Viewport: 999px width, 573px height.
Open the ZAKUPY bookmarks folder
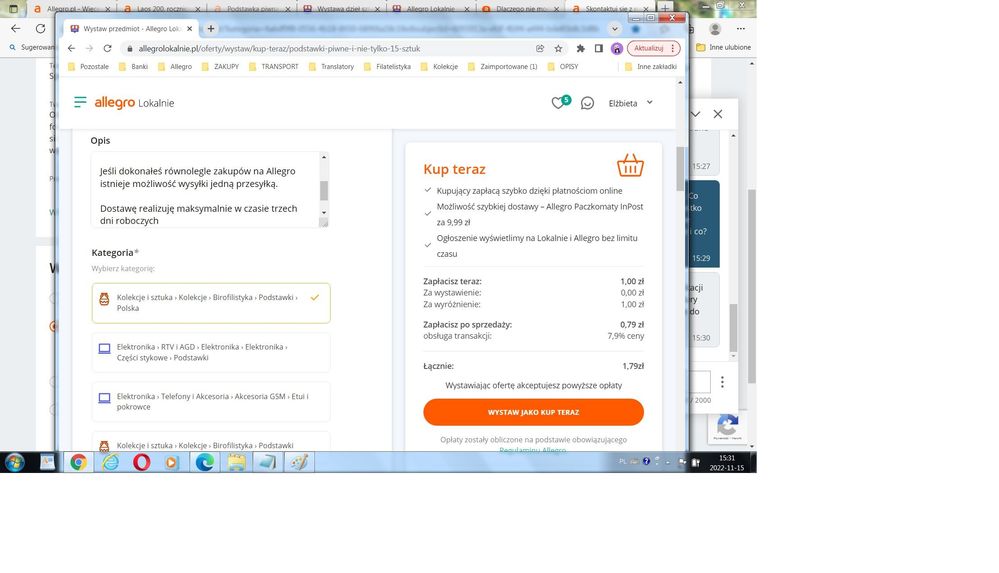[x=220, y=66]
